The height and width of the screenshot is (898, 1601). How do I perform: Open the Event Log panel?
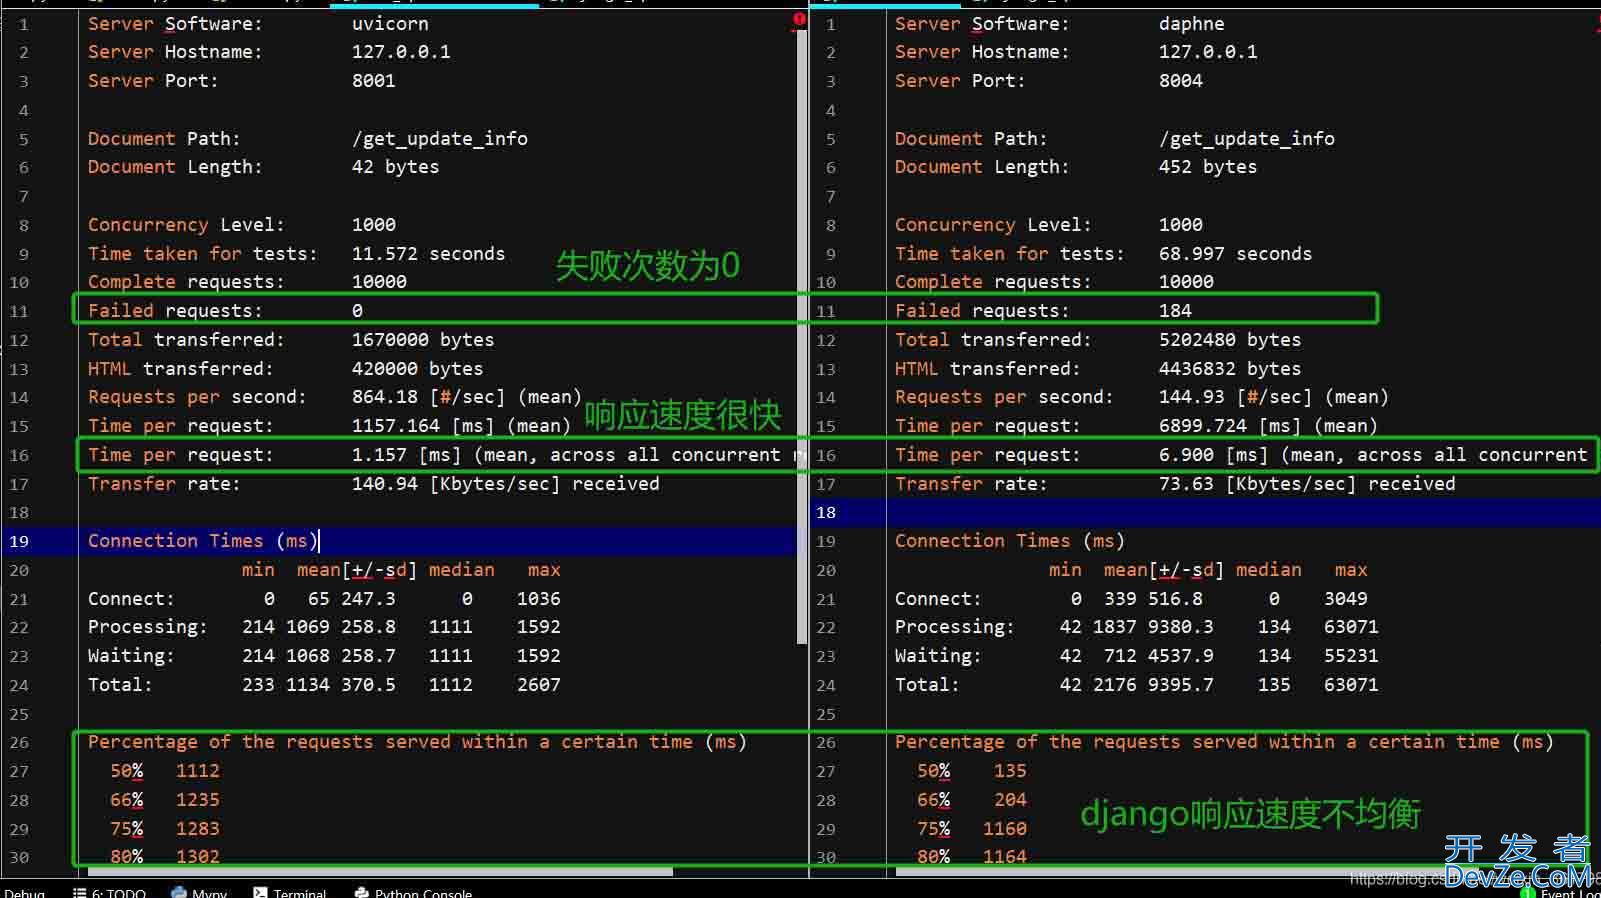(x=1562, y=892)
